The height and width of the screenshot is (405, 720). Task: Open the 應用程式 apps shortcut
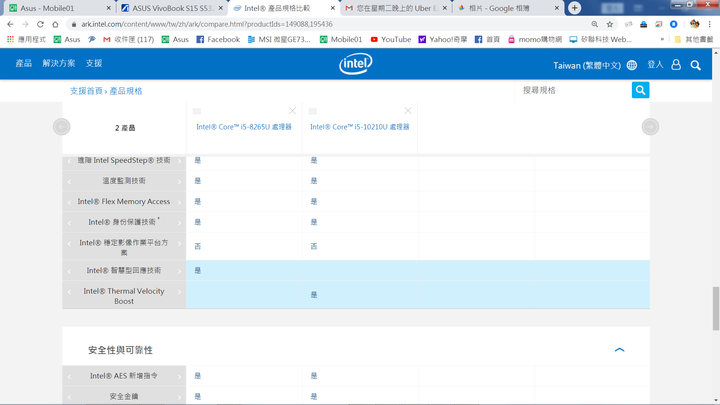click(26, 39)
